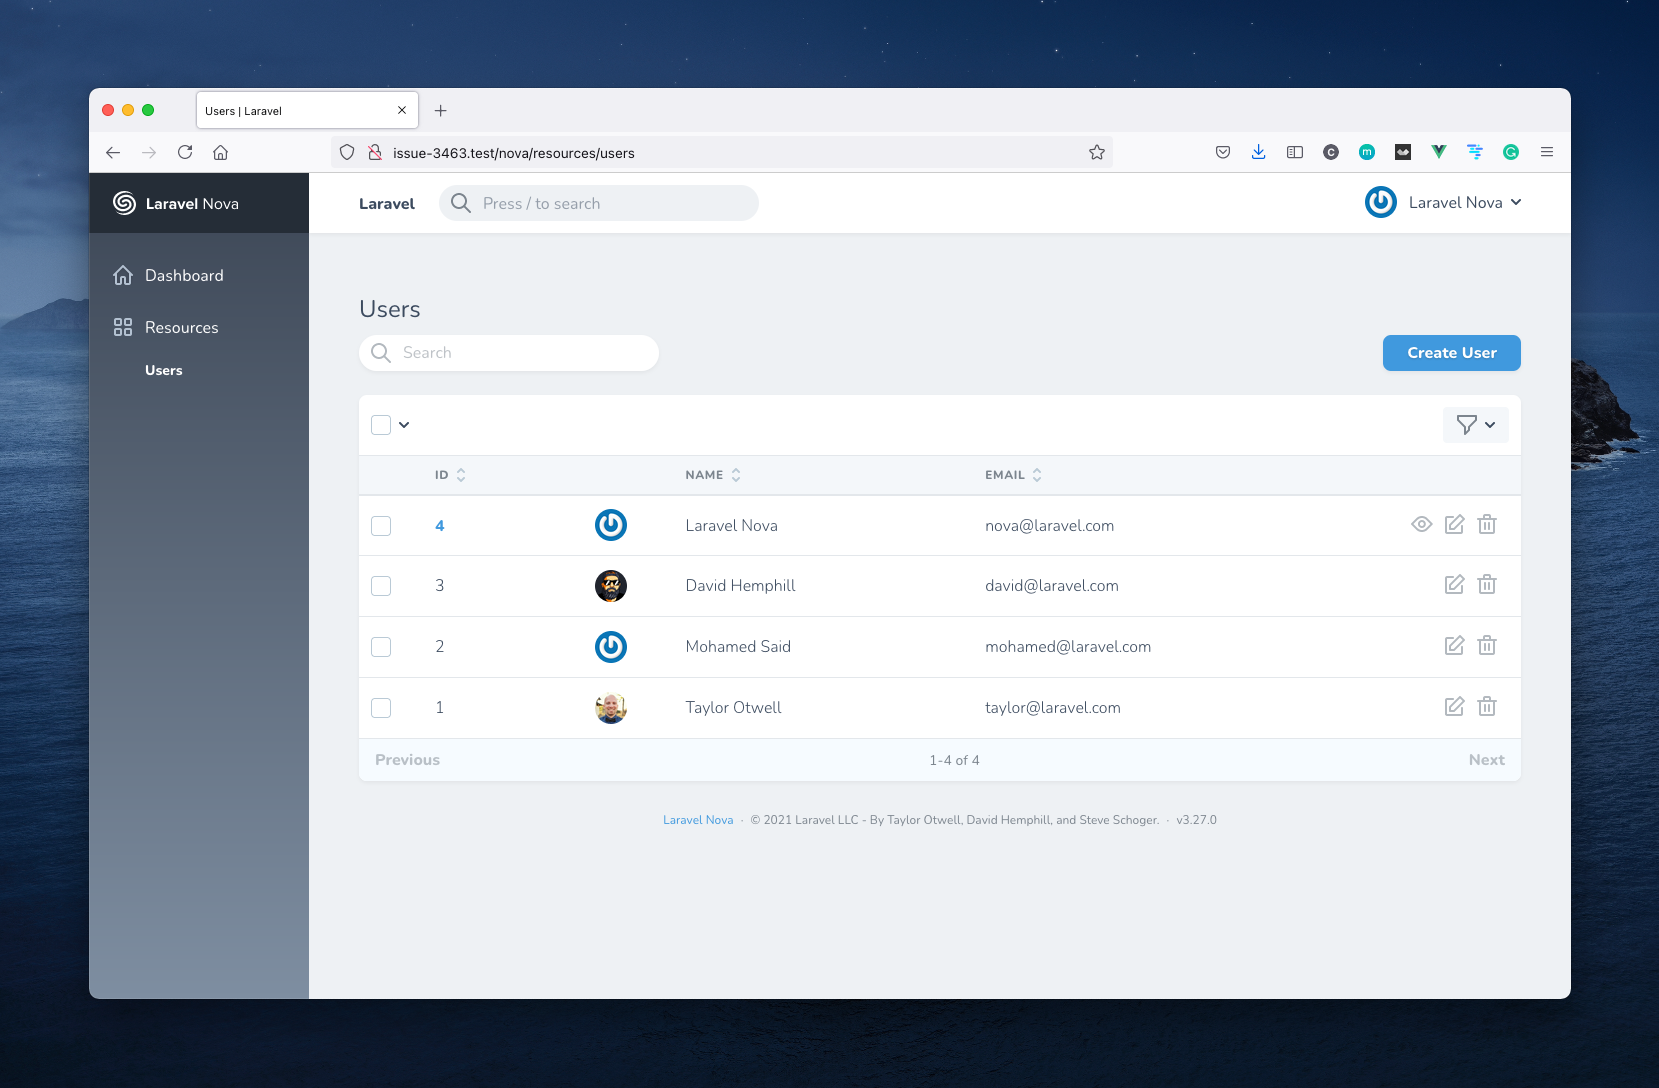The image size is (1659, 1088).
Task: Delete the user Taylor Otwell
Action: click(x=1487, y=706)
